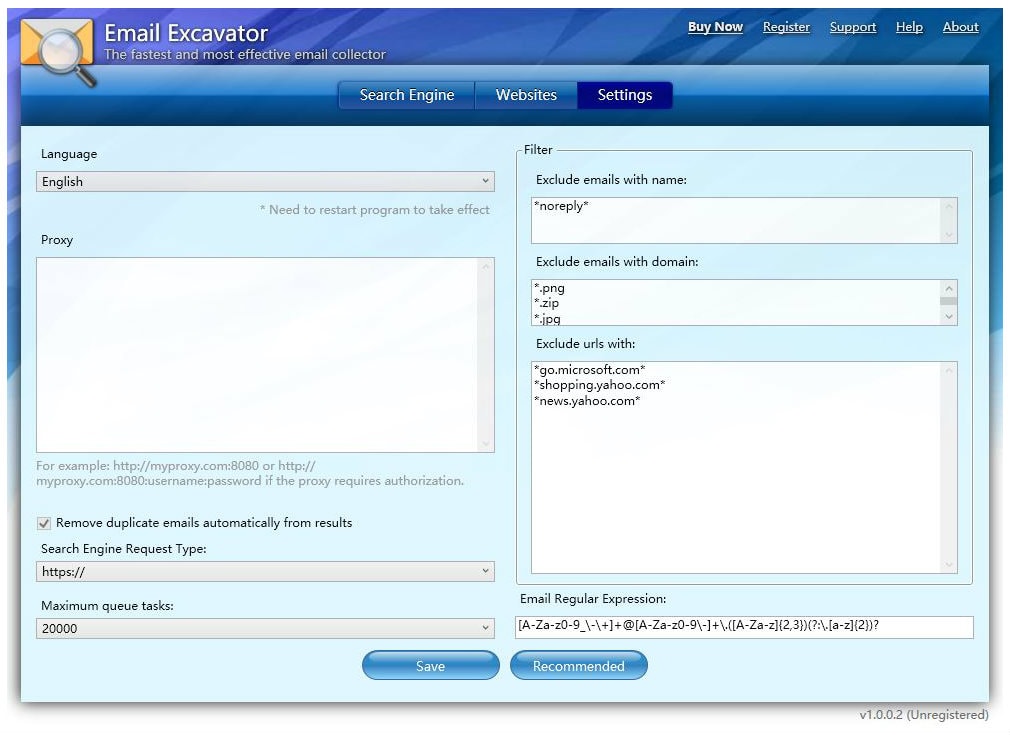Viewport: 1010px width, 735px height.
Task: Click the Email Excavator magnifier logo icon
Action: click(x=59, y=52)
